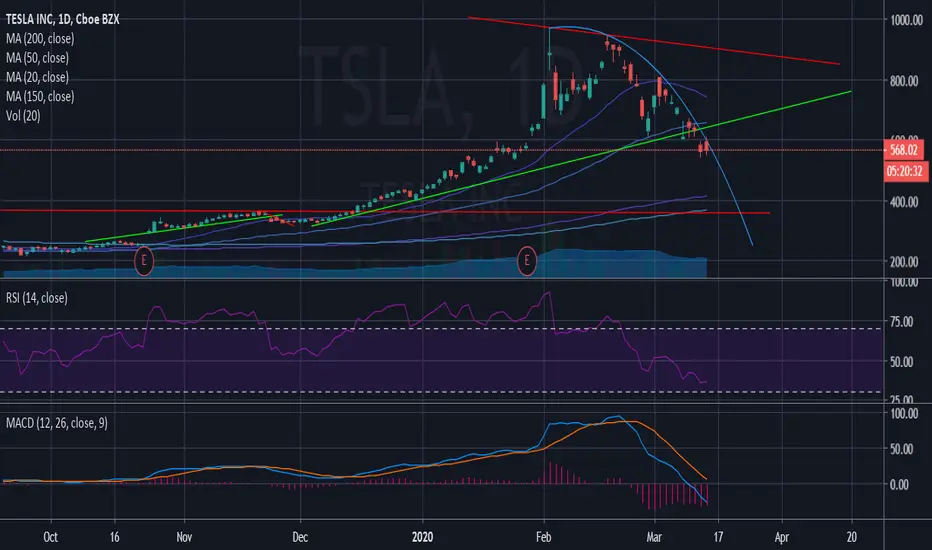This screenshot has height=550, width=932.
Task: Click the 400.00 price axis label
Action: point(904,202)
